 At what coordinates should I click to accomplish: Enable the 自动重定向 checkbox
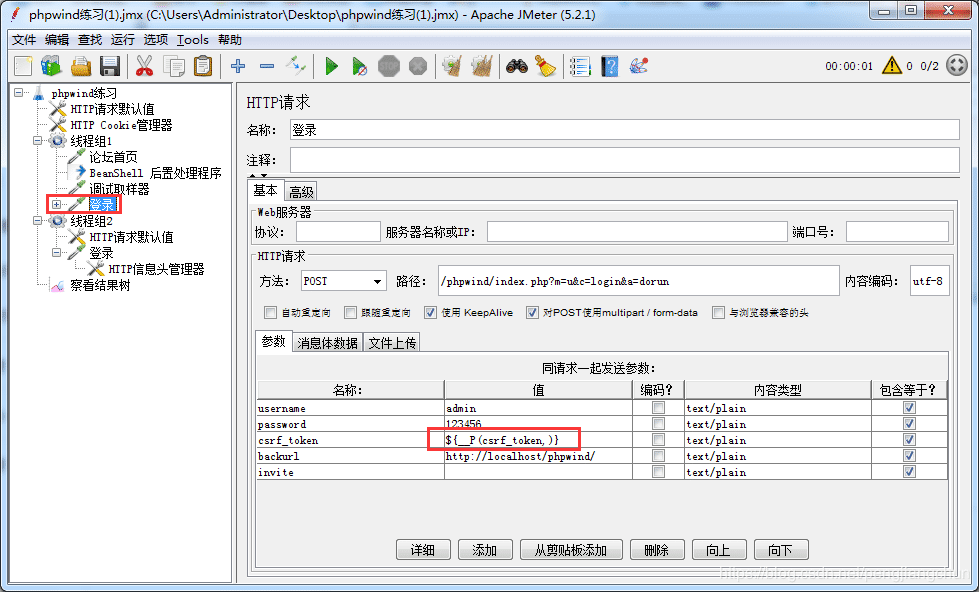point(270,313)
